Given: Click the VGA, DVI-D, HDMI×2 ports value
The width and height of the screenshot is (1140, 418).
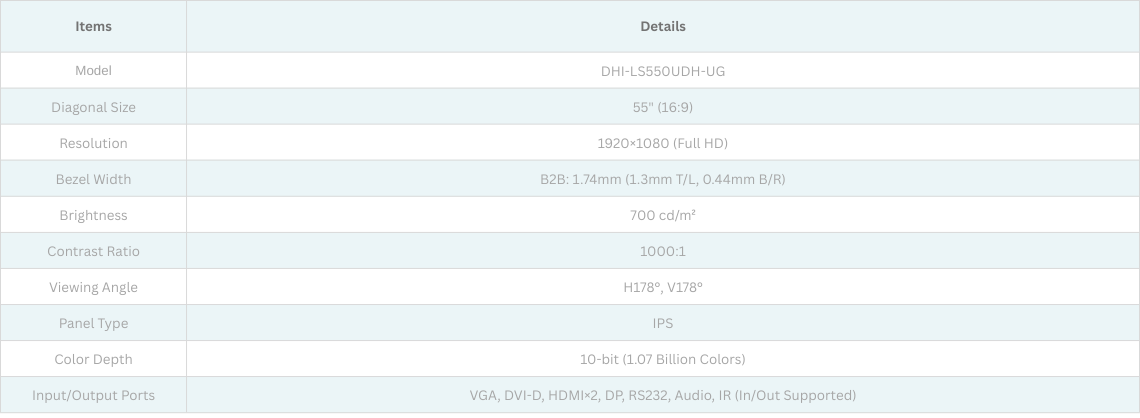Looking at the screenshot, I should pos(663,395).
